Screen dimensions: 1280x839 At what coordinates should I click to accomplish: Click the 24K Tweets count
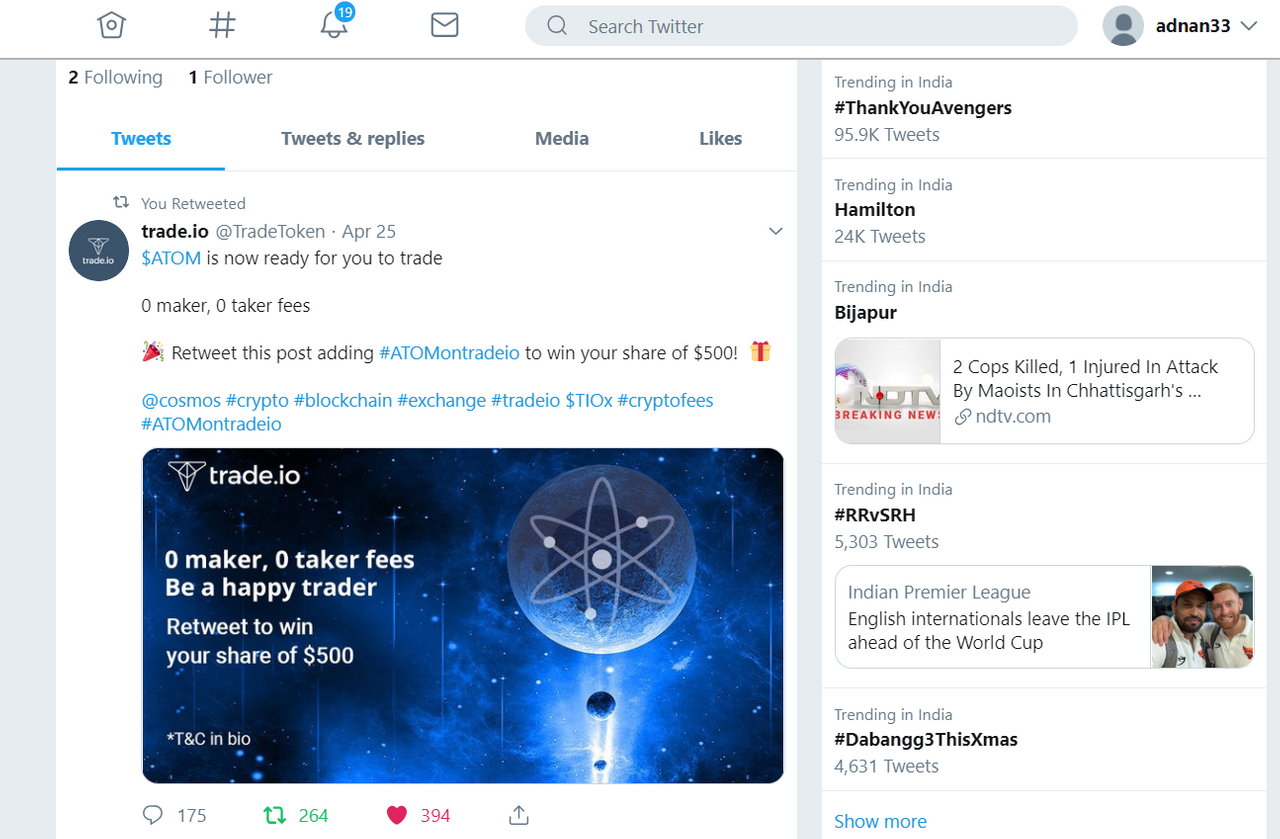(x=880, y=236)
